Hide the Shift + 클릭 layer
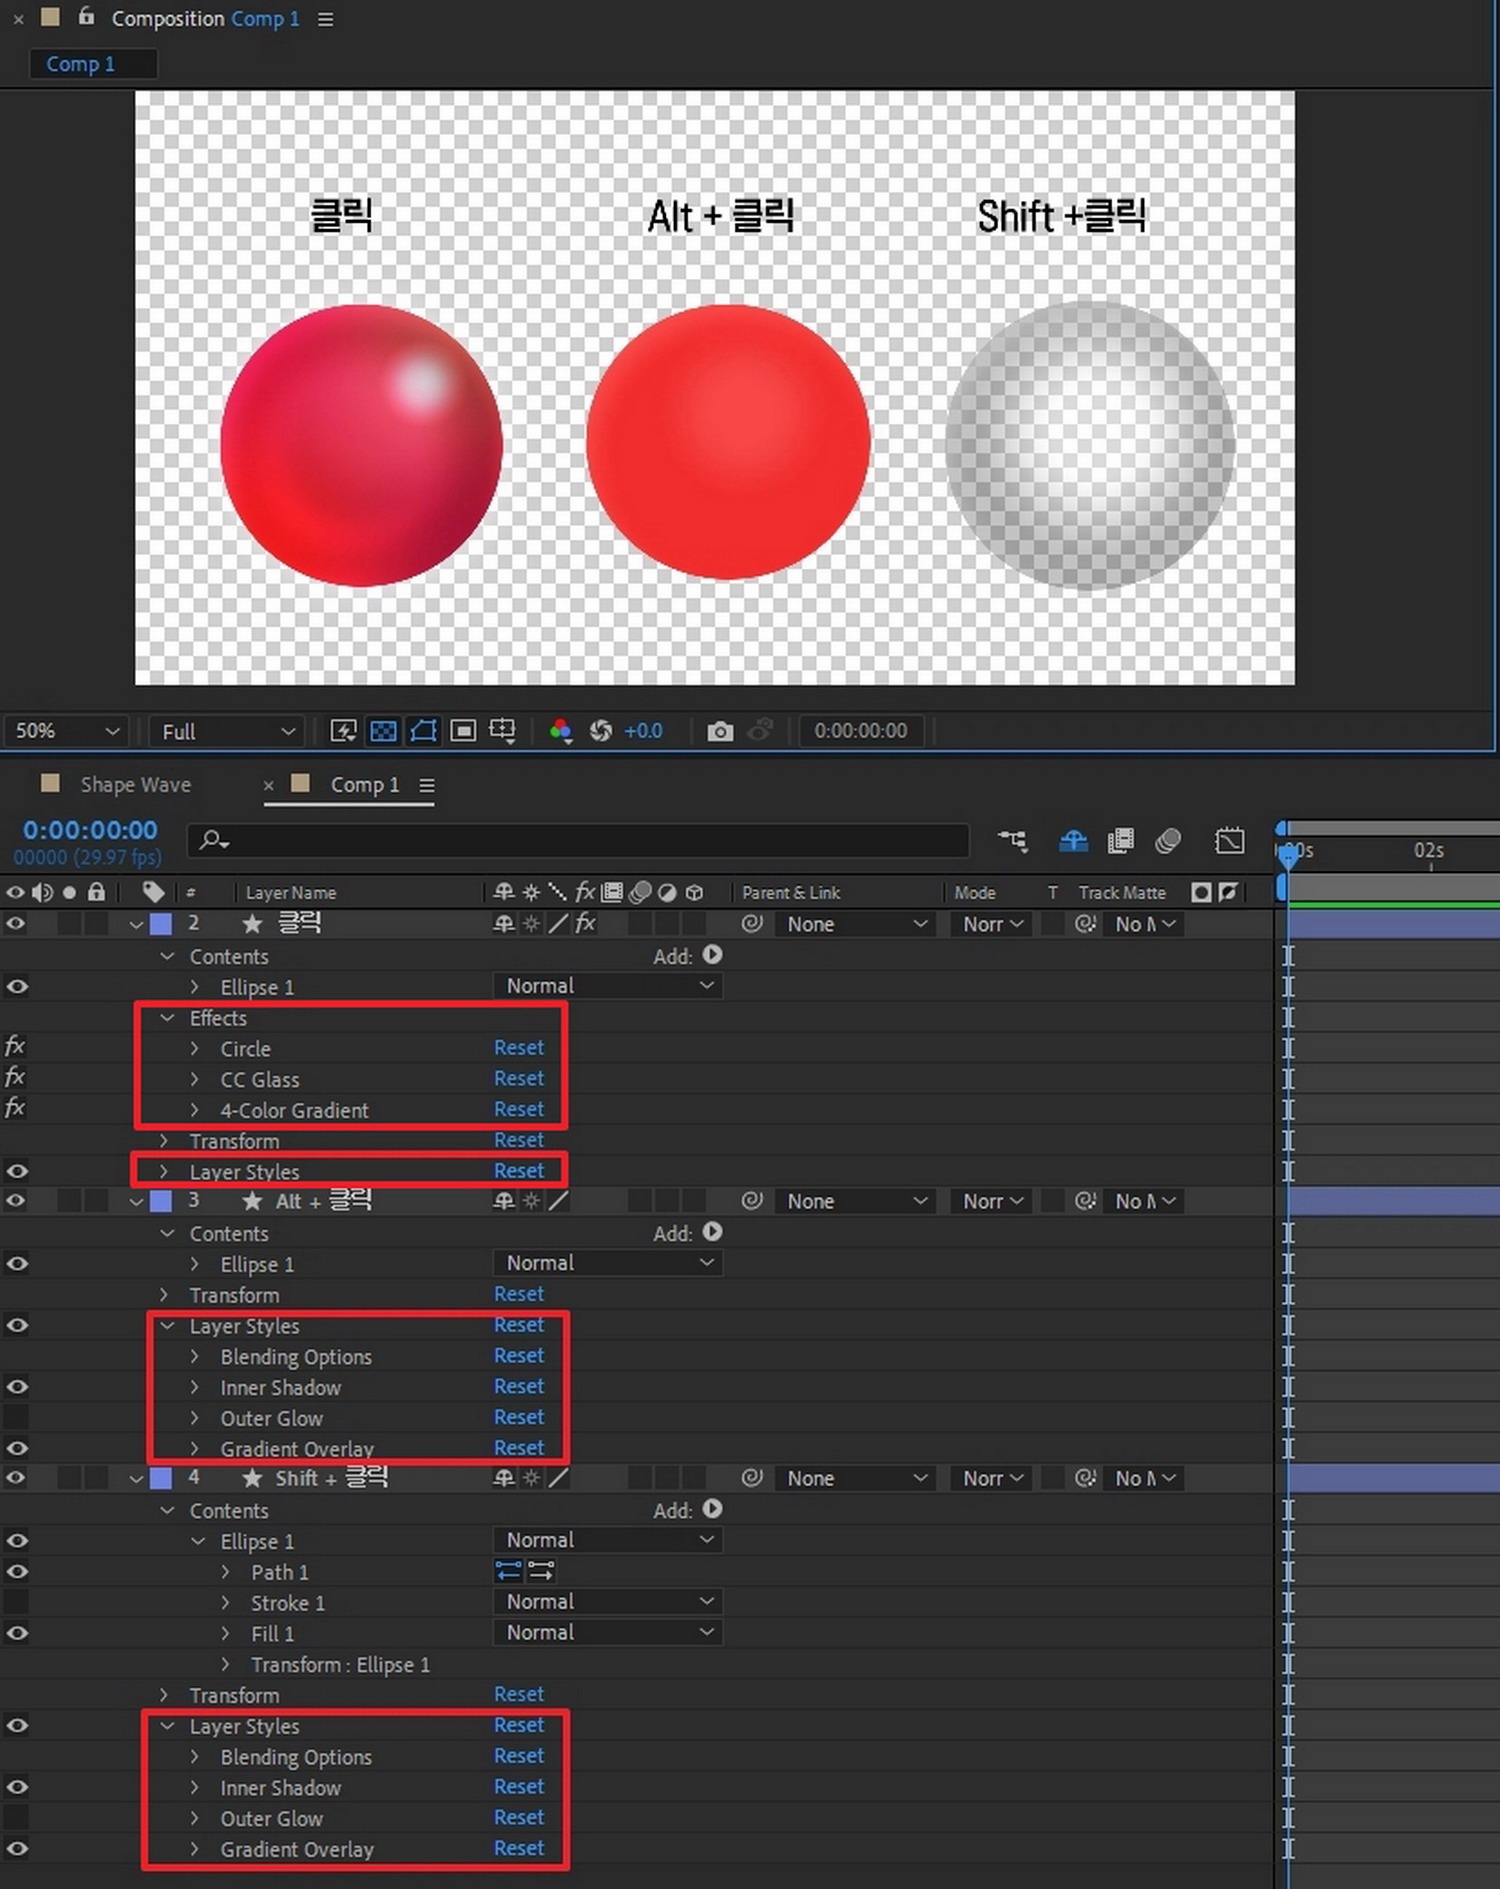This screenshot has height=1889, width=1500. [16, 1478]
